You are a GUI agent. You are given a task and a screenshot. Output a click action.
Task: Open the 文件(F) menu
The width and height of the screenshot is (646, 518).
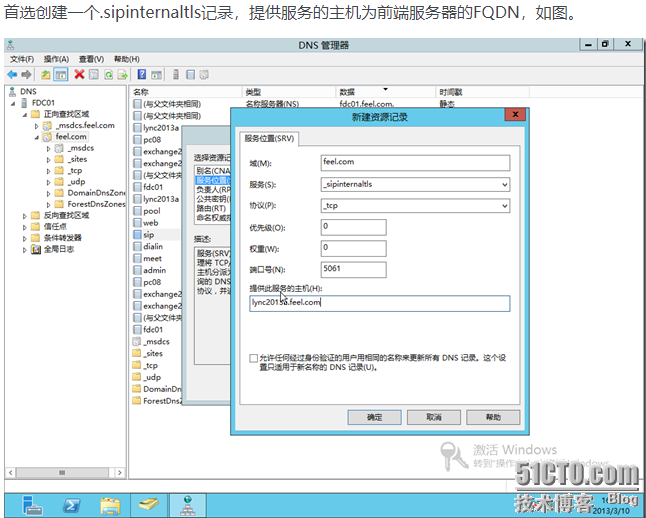[22, 59]
